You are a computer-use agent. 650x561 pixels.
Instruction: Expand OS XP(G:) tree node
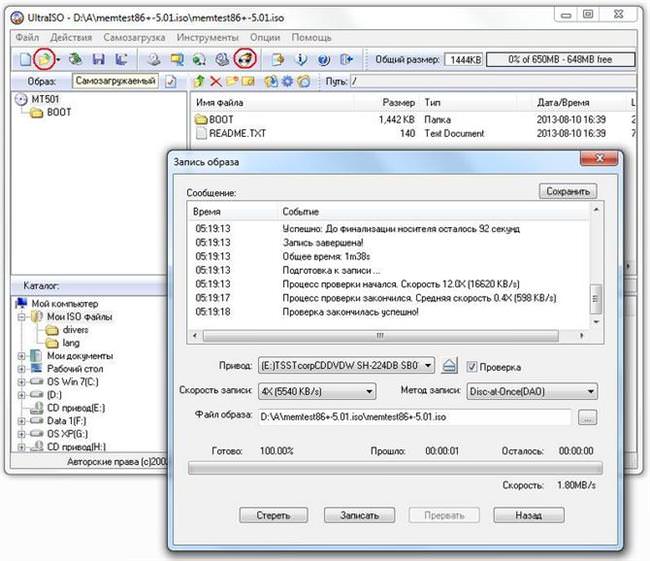pos(22,434)
